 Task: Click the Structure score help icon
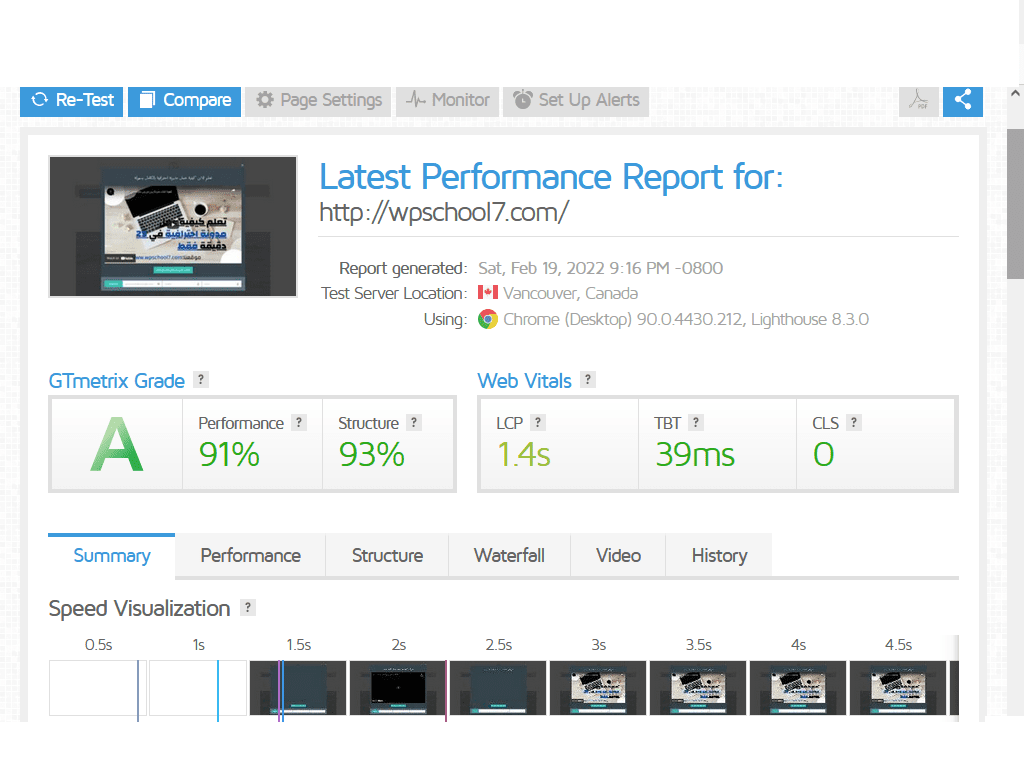click(x=414, y=423)
